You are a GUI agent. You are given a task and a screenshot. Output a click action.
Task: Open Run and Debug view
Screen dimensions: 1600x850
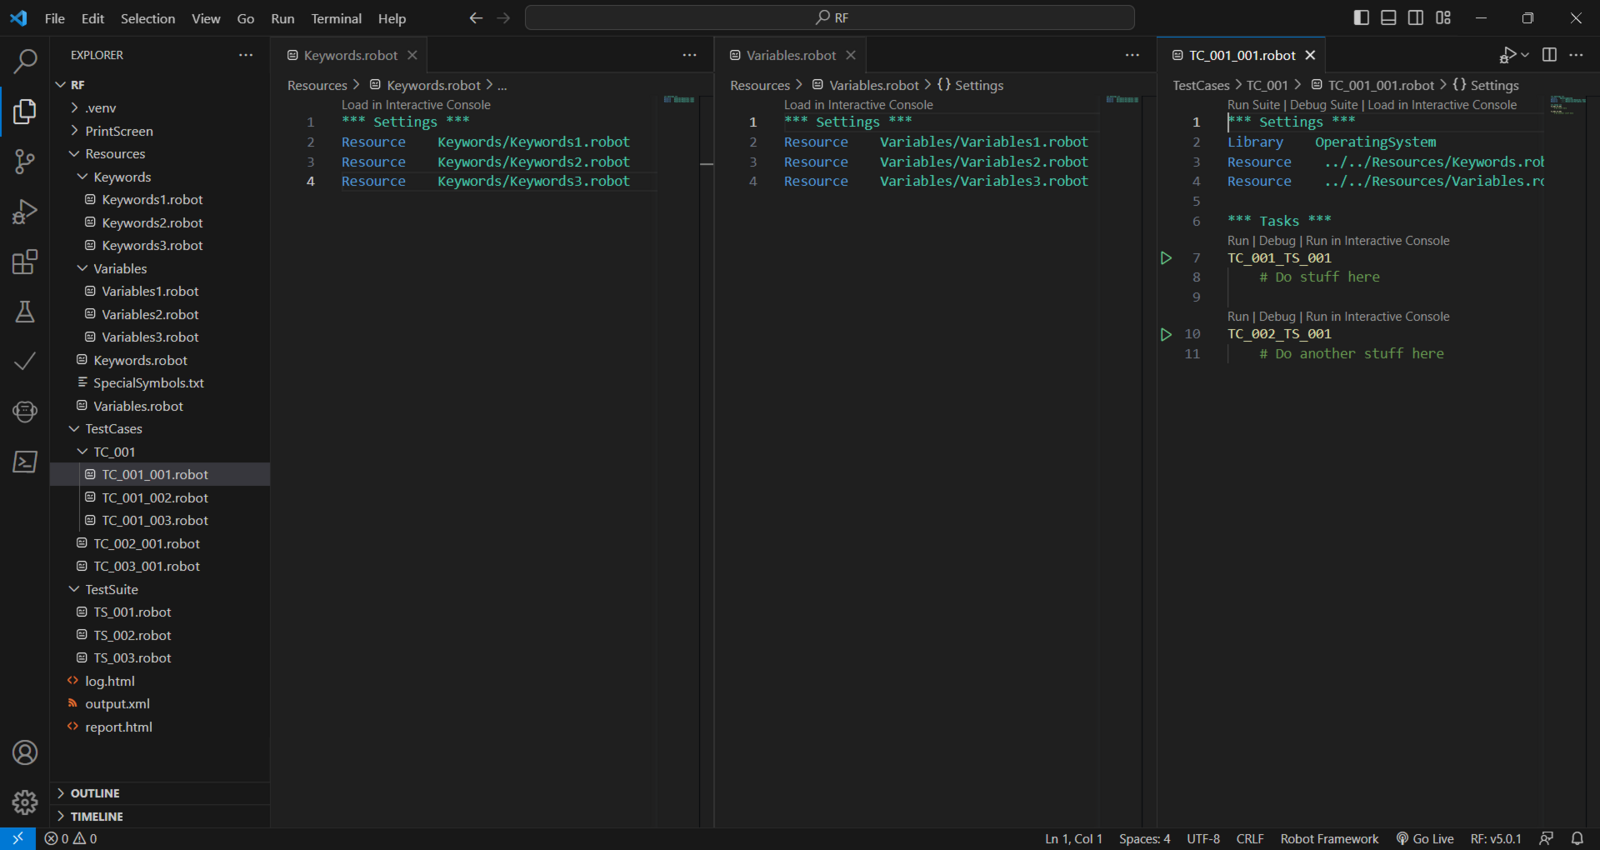point(25,211)
